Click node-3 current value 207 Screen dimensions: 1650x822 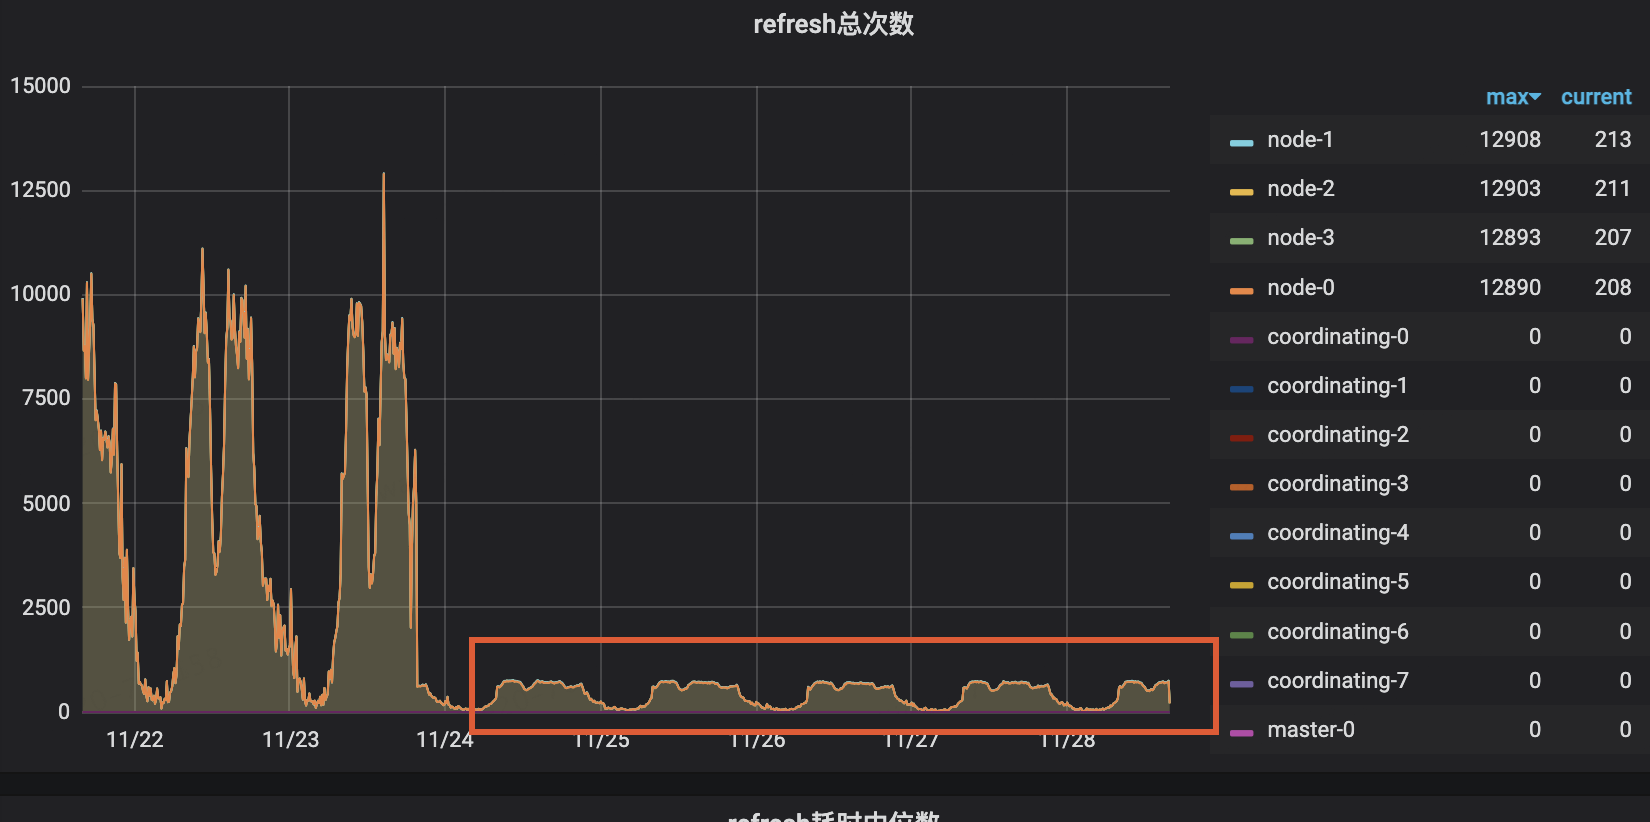(x=1613, y=238)
